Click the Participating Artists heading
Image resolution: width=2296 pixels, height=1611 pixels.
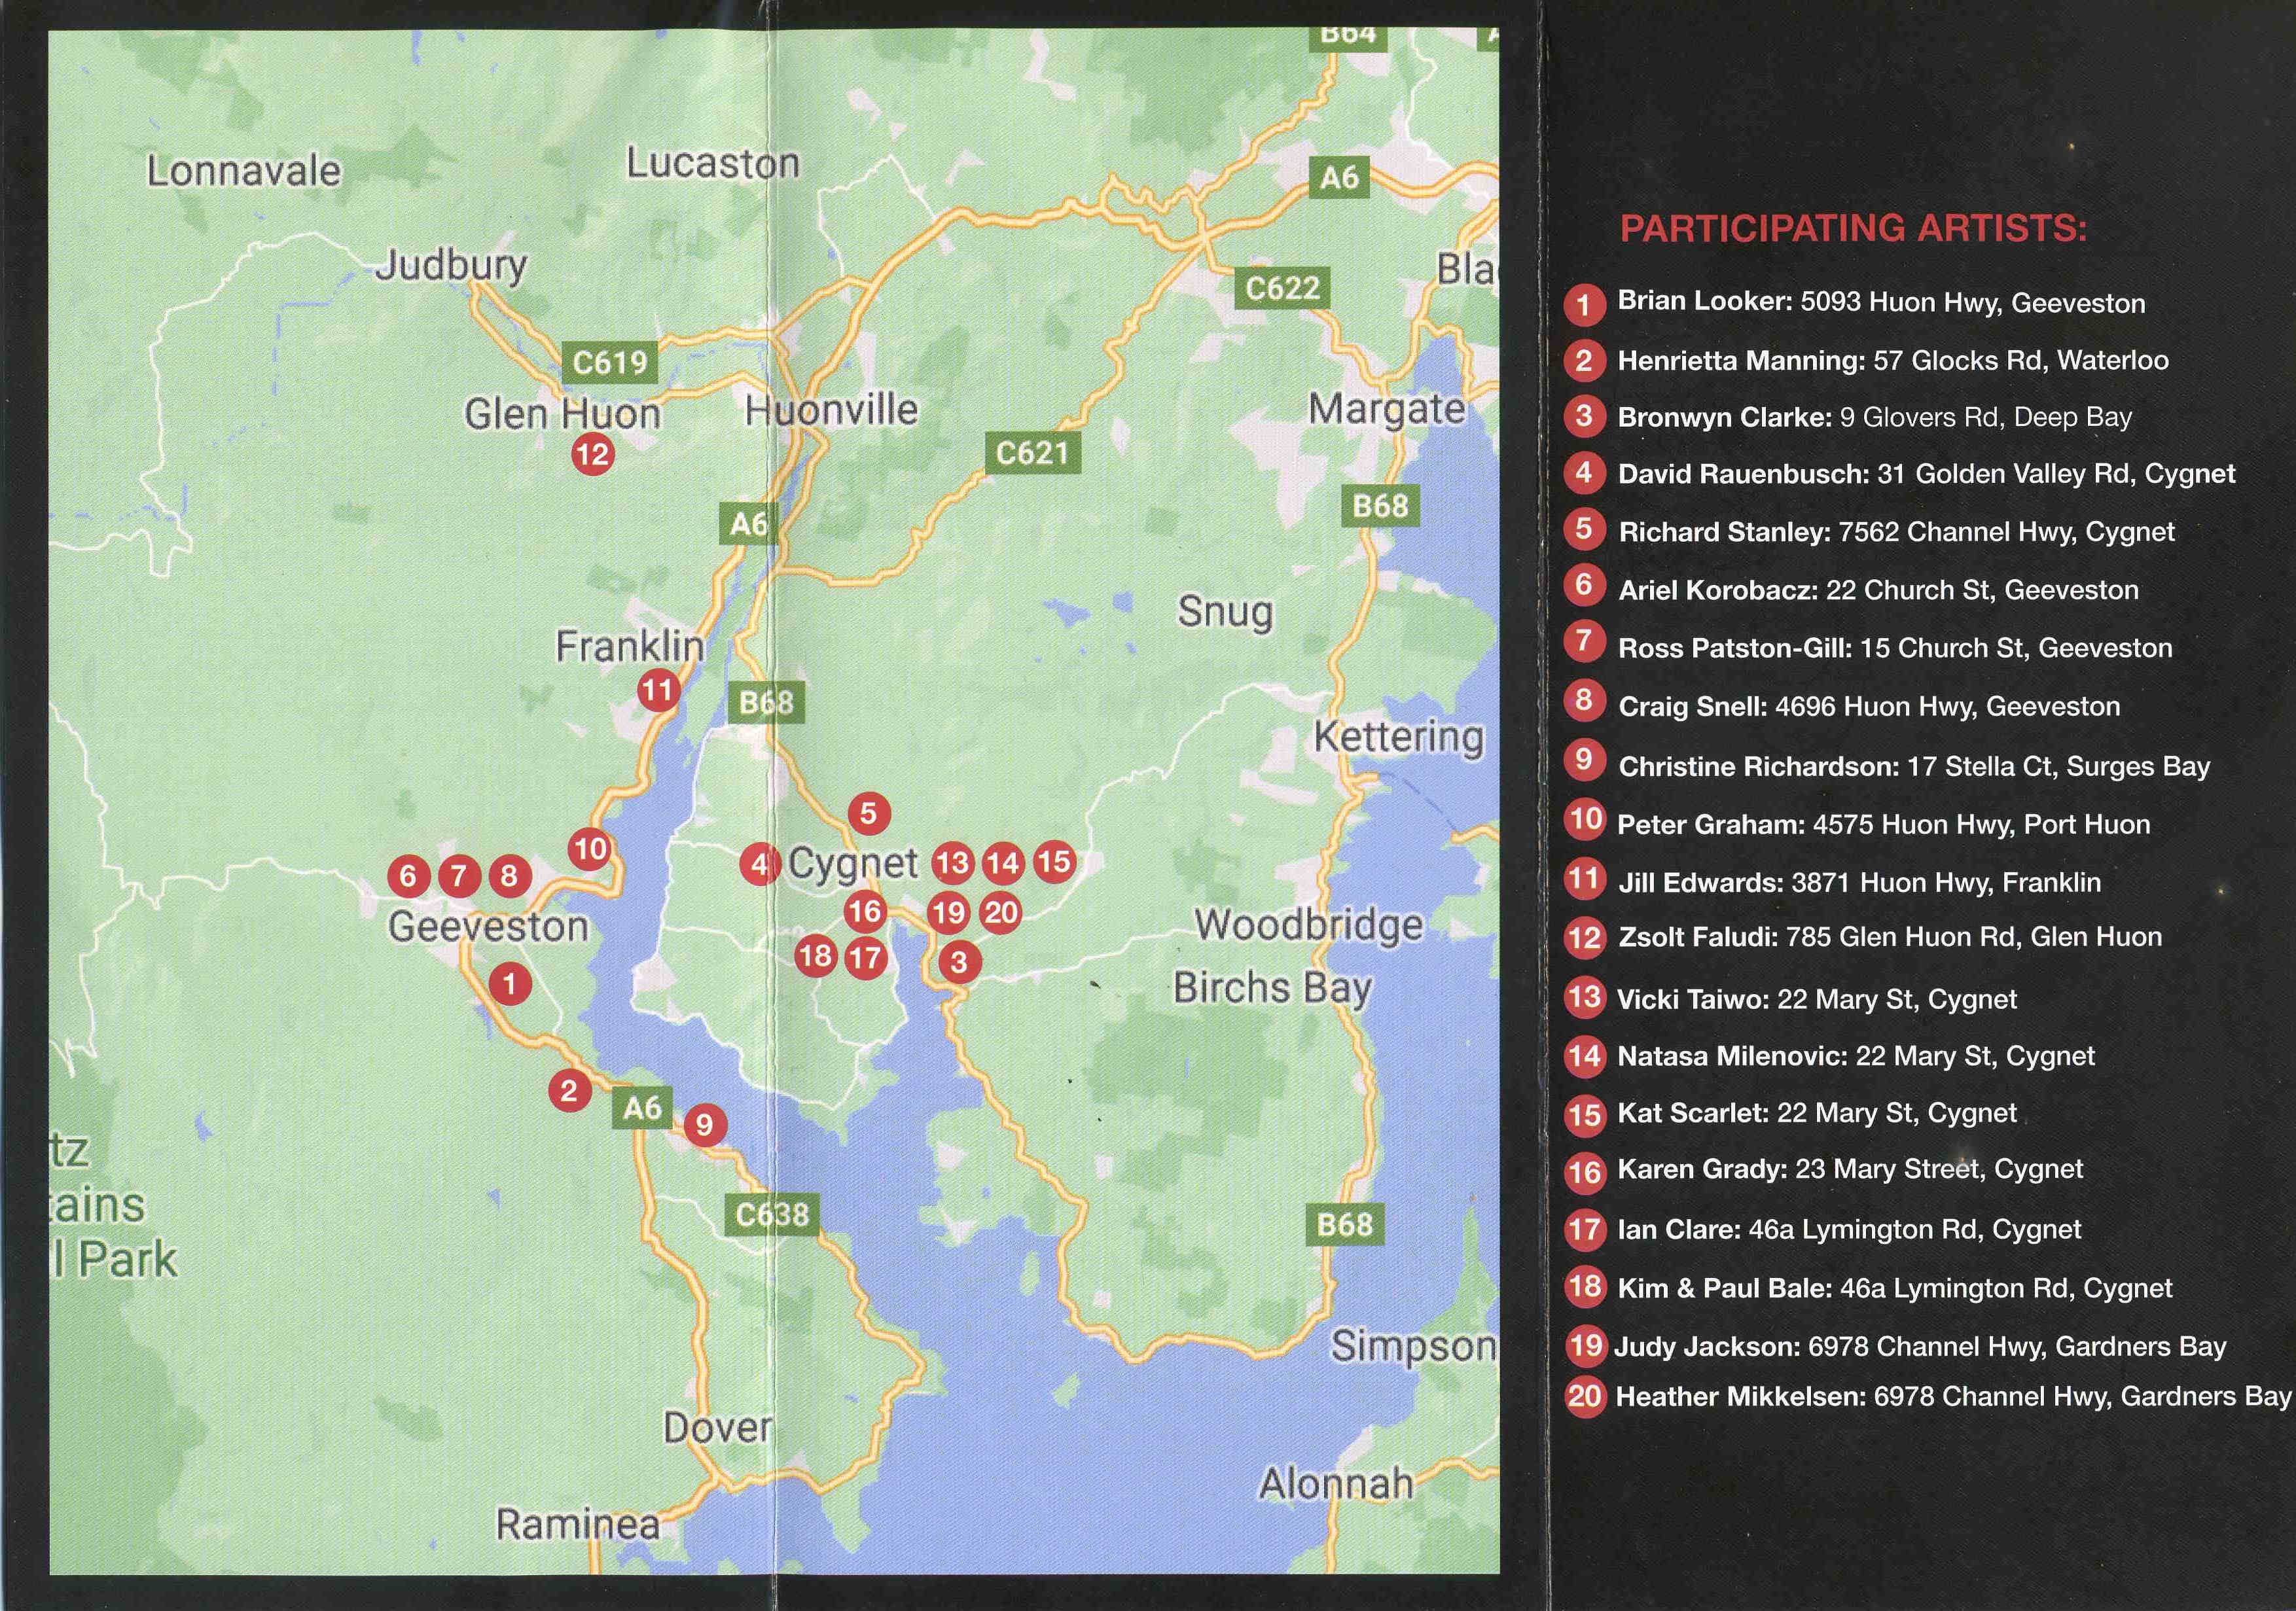(1853, 229)
